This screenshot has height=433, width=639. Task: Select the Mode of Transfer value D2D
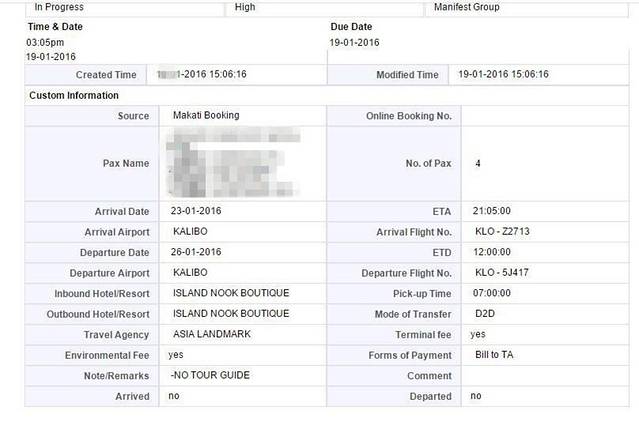tap(483, 314)
